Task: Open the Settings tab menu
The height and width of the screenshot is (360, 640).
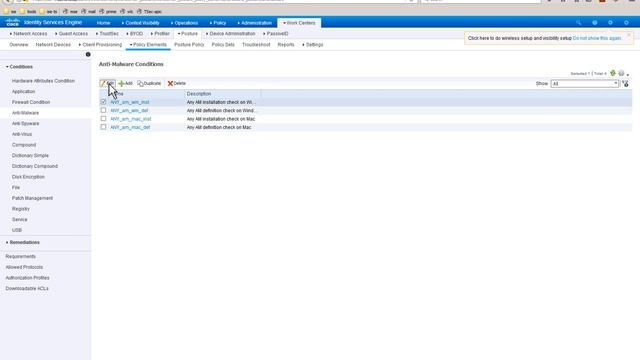Action: tap(313, 44)
